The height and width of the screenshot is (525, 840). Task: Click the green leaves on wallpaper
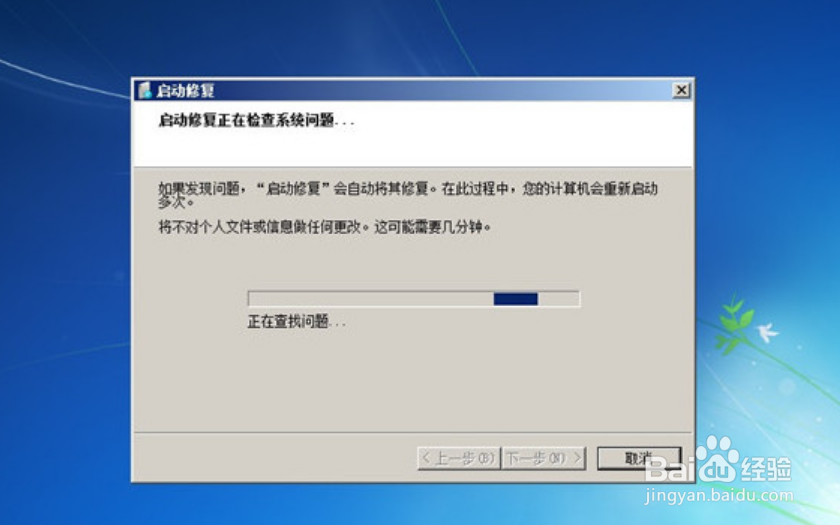coord(734,325)
